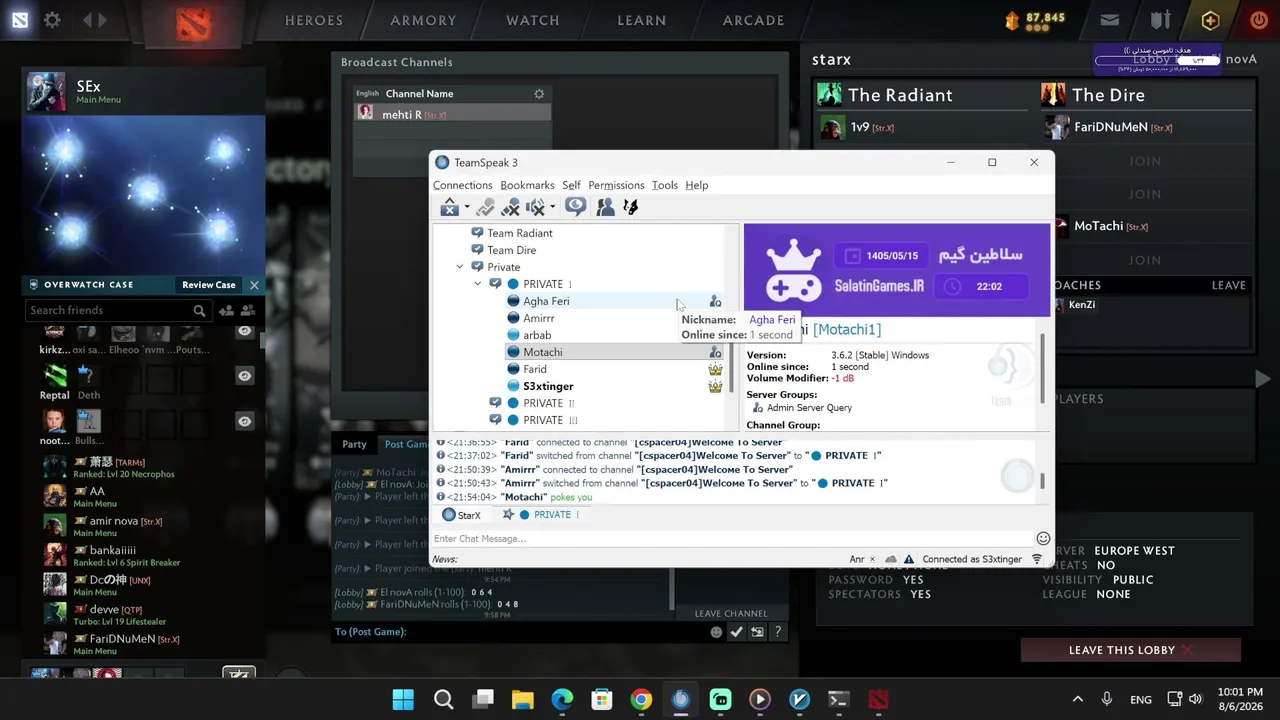The height and width of the screenshot is (720, 1280).
Task: Switch to LEARN tab in Dota
Action: [642, 20]
